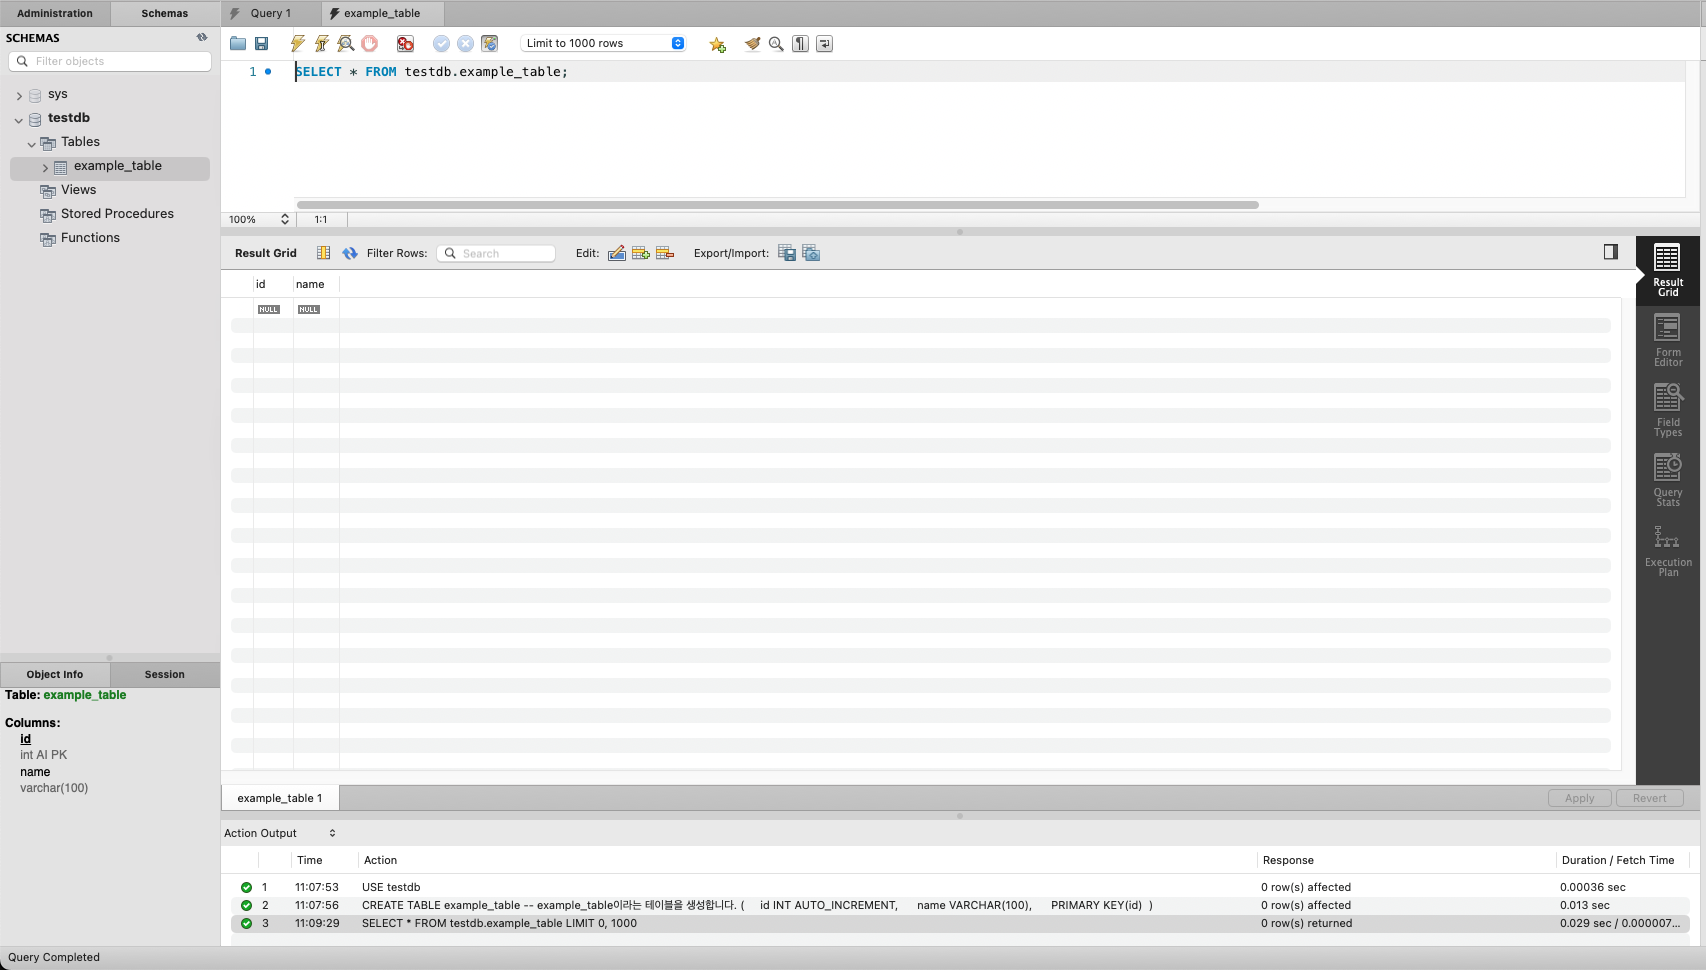Screen dimensions: 1706x970
Task: Select the Stored Procedures folder
Action: click(117, 214)
